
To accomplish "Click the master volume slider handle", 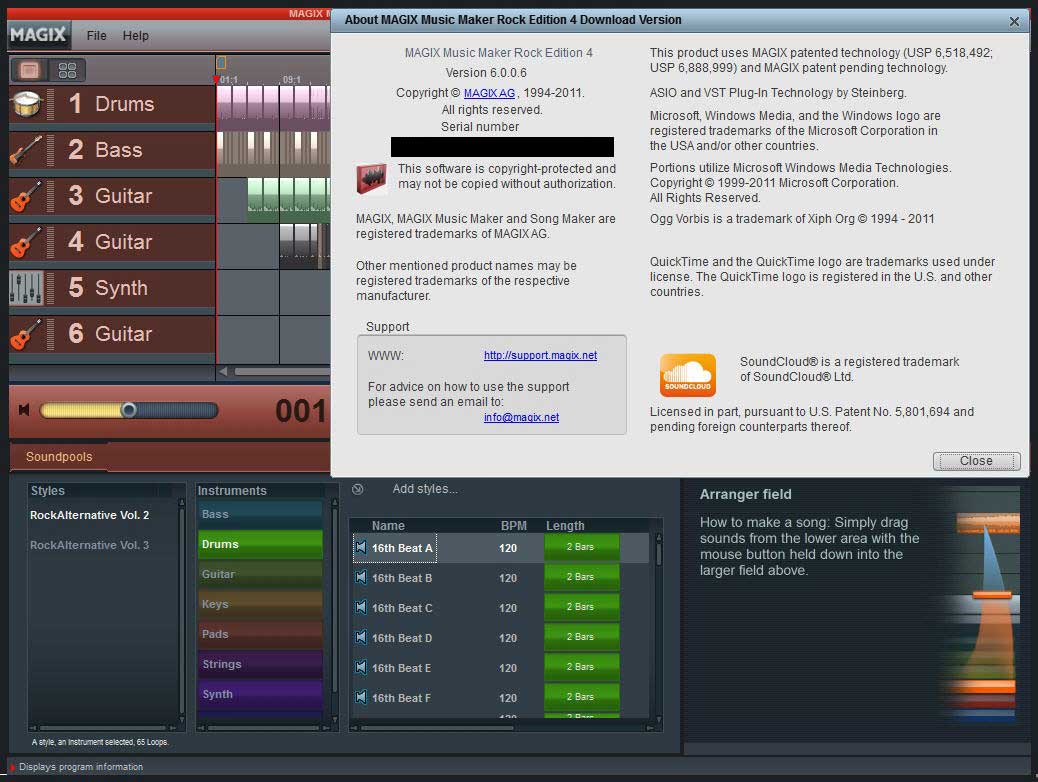I will 128,410.
